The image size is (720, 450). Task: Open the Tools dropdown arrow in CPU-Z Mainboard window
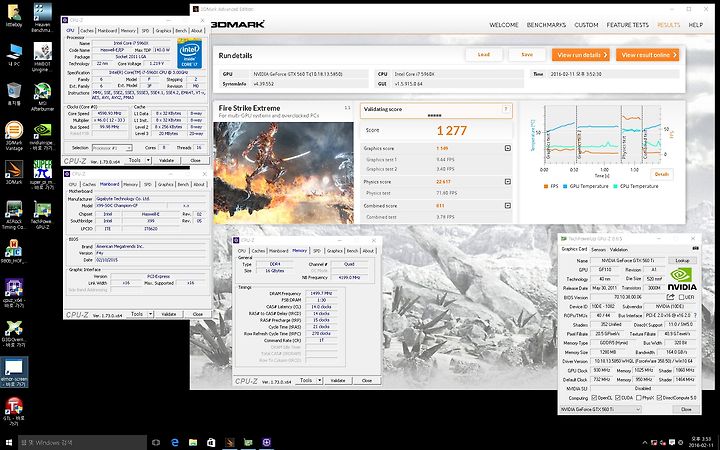point(151,314)
